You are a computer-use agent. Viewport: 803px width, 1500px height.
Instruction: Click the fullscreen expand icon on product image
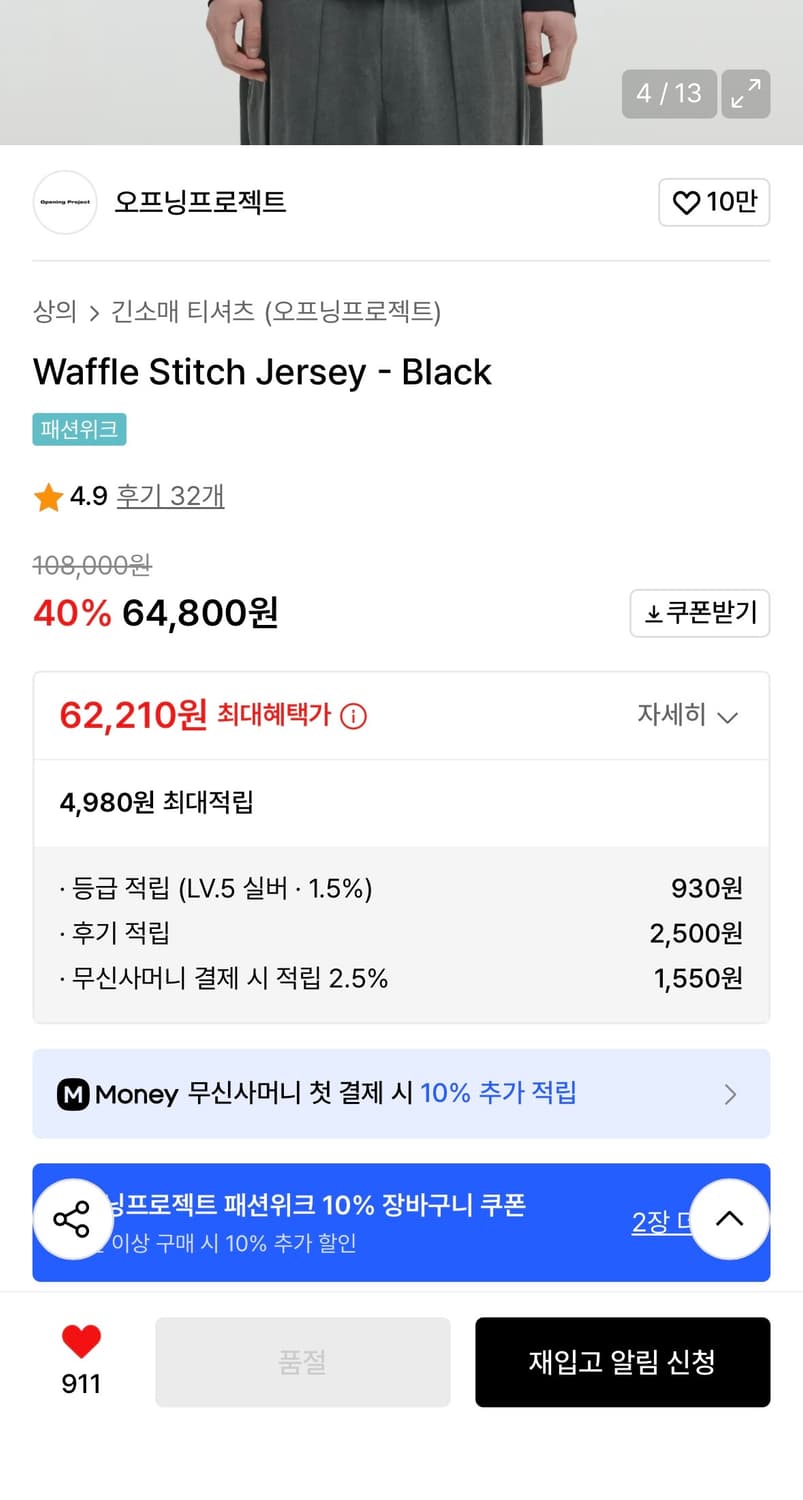pos(745,93)
